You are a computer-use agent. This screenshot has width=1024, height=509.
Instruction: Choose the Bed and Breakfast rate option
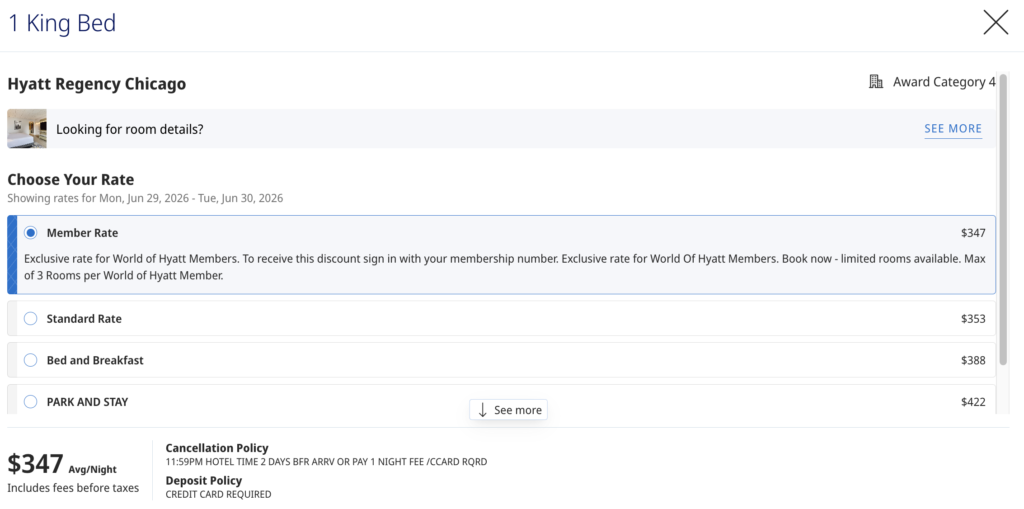(x=502, y=360)
